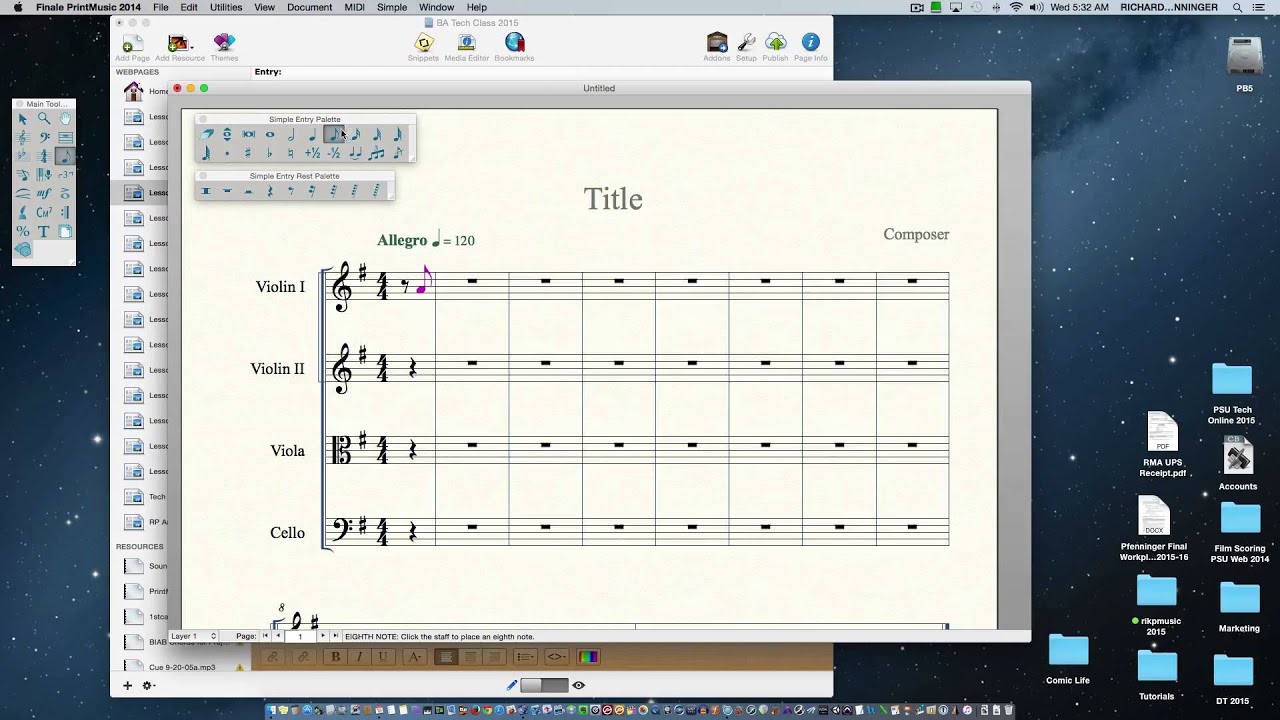Select the Selection arrow tool in Main Tool palette
This screenshot has width=1280, height=720.
coord(22,118)
